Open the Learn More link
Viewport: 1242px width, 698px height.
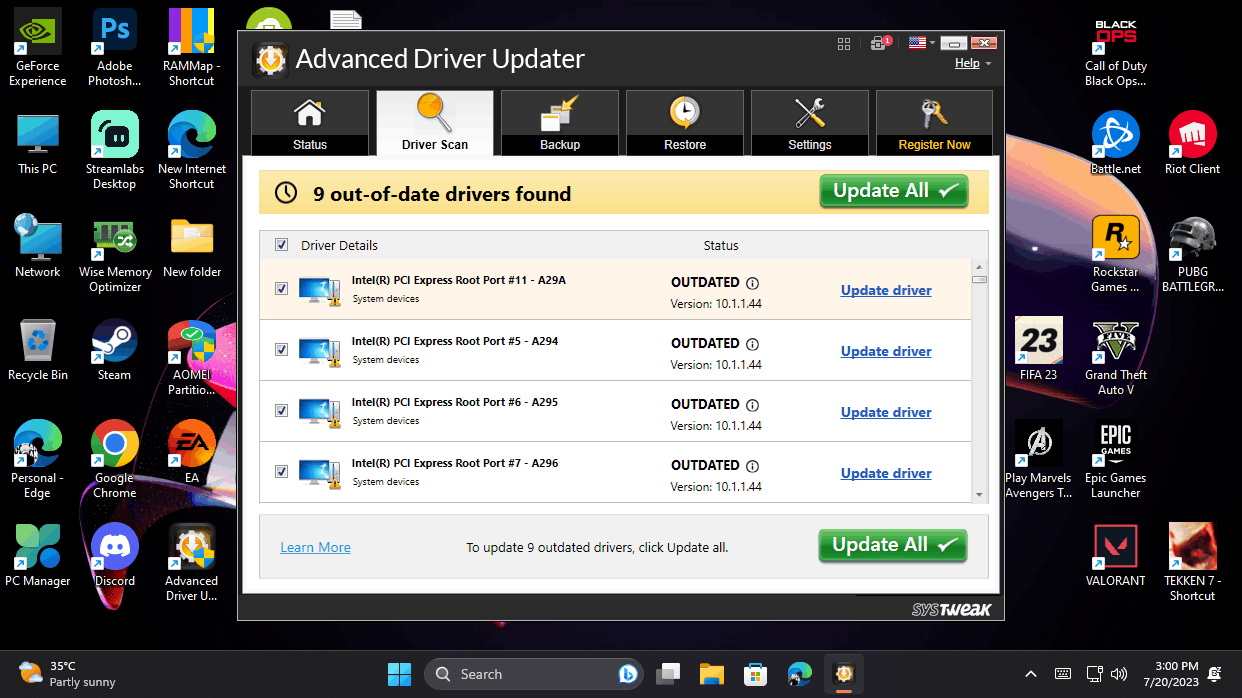315,547
